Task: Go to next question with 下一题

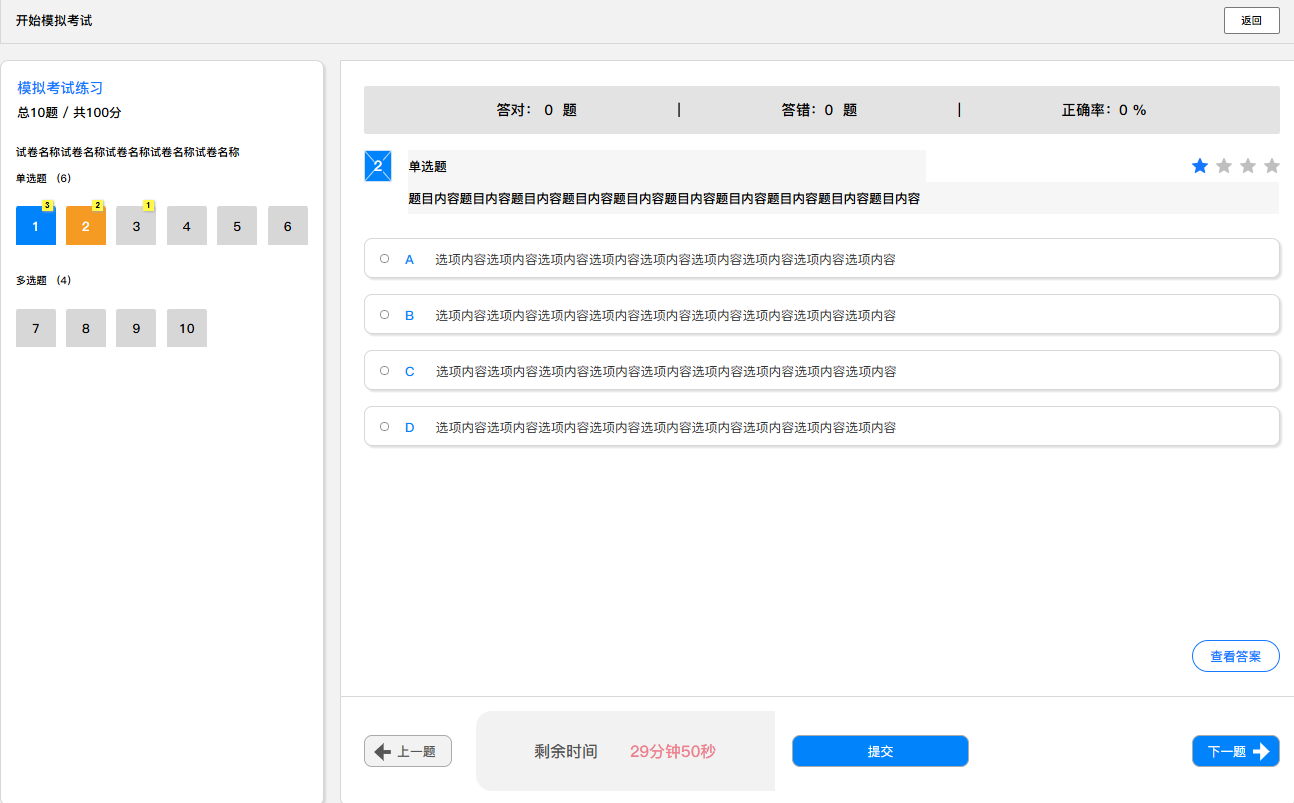Action: pos(1236,751)
